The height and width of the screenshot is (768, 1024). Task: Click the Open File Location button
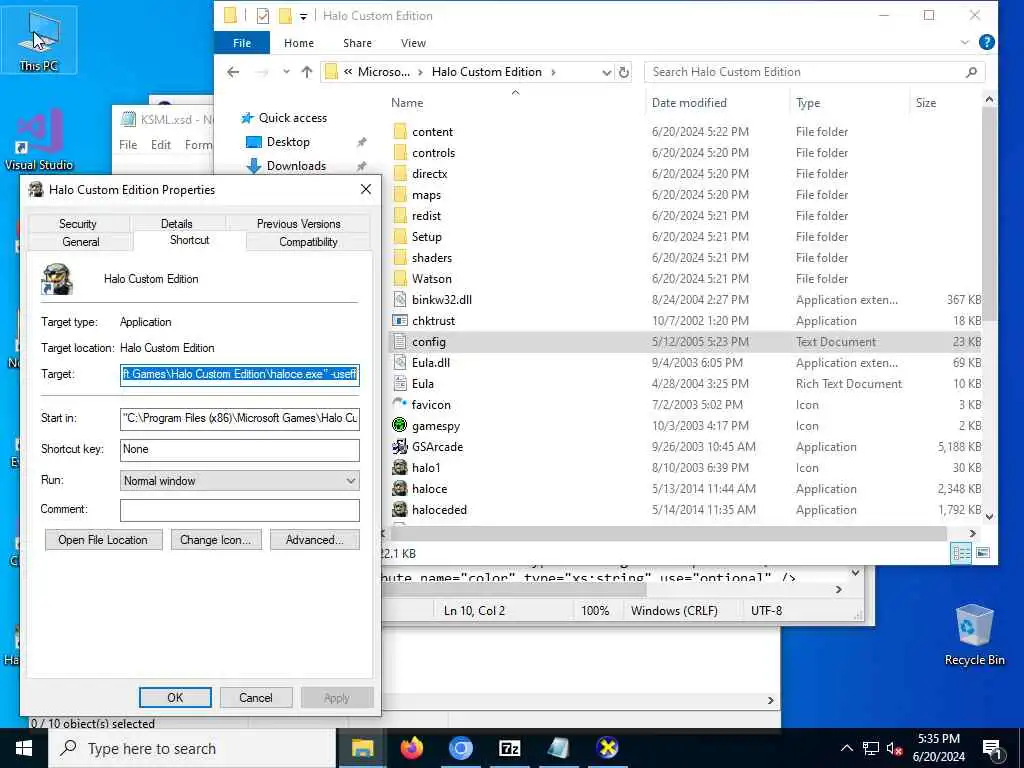click(103, 540)
